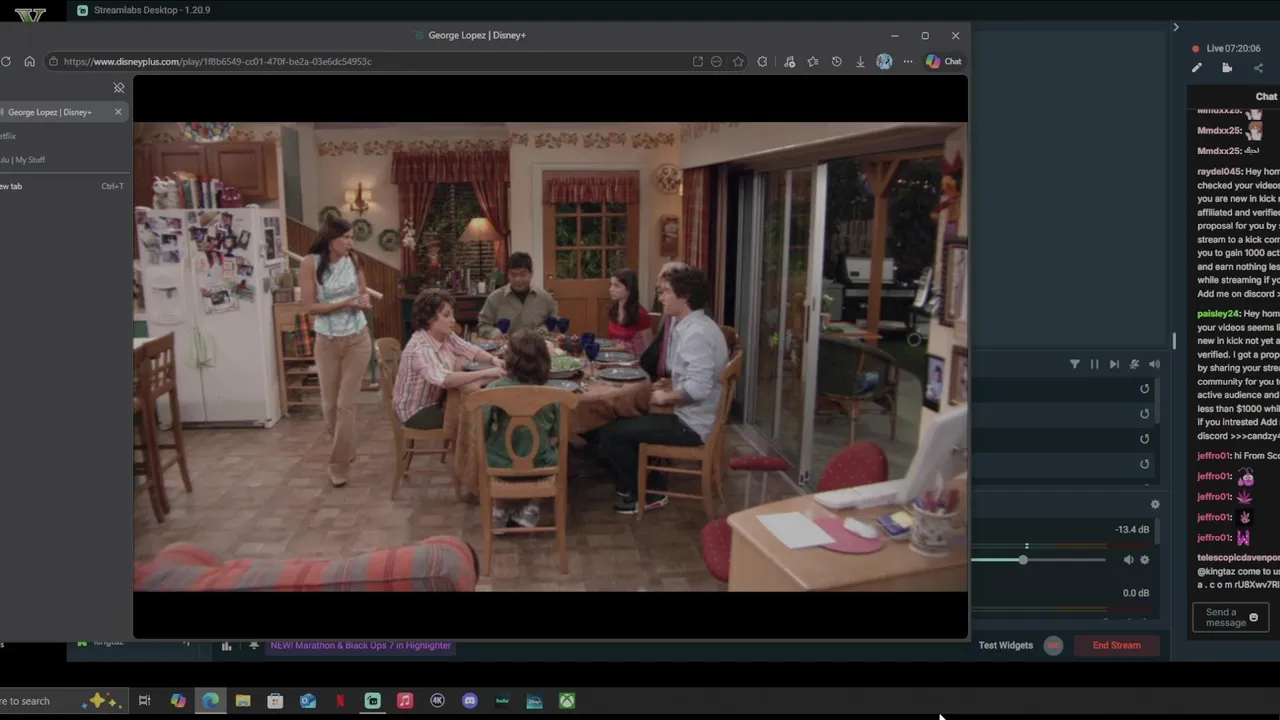Open Windows Task View
1280x720 pixels.
coord(145,701)
